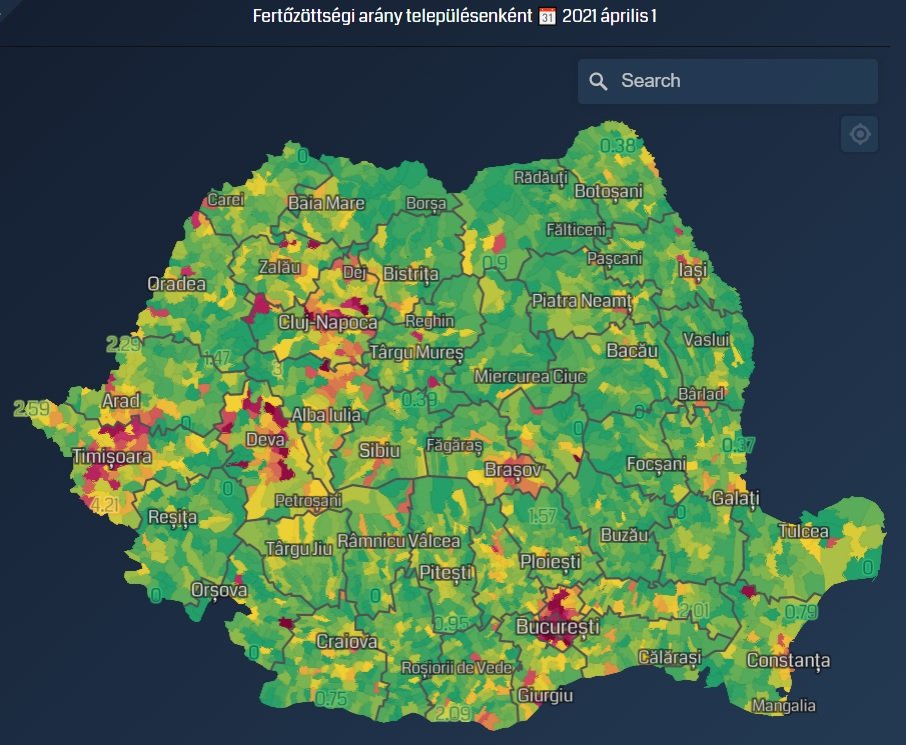Click the Cluj-Napoca city label
906x745 pixels.
328,323
